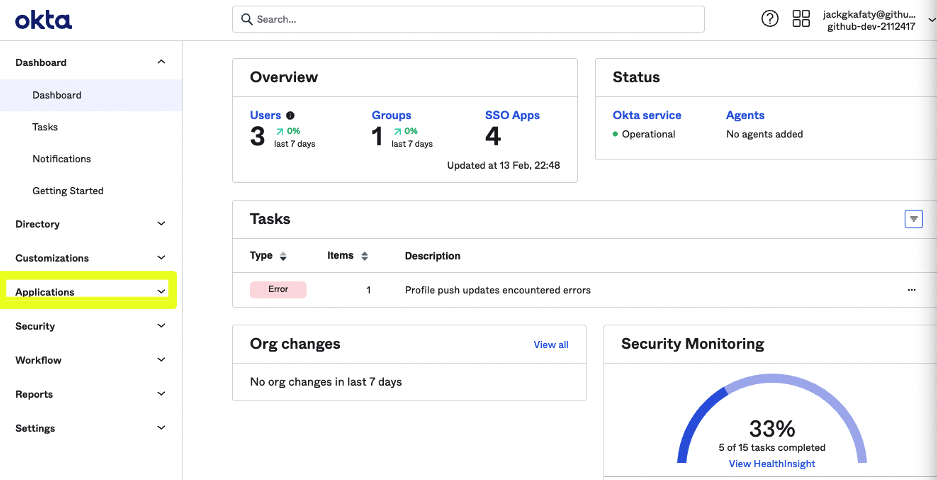Click the search magnifier icon
The image size is (937, 480).
(x=247, y=19)
